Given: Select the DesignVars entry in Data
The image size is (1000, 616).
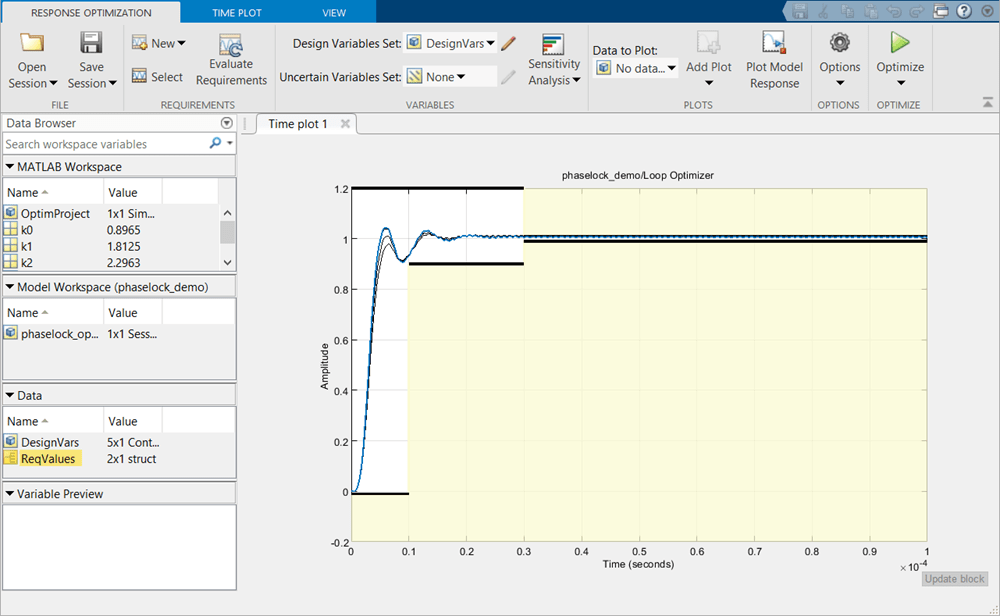Looking at the screenshot, I should point(119,442).
